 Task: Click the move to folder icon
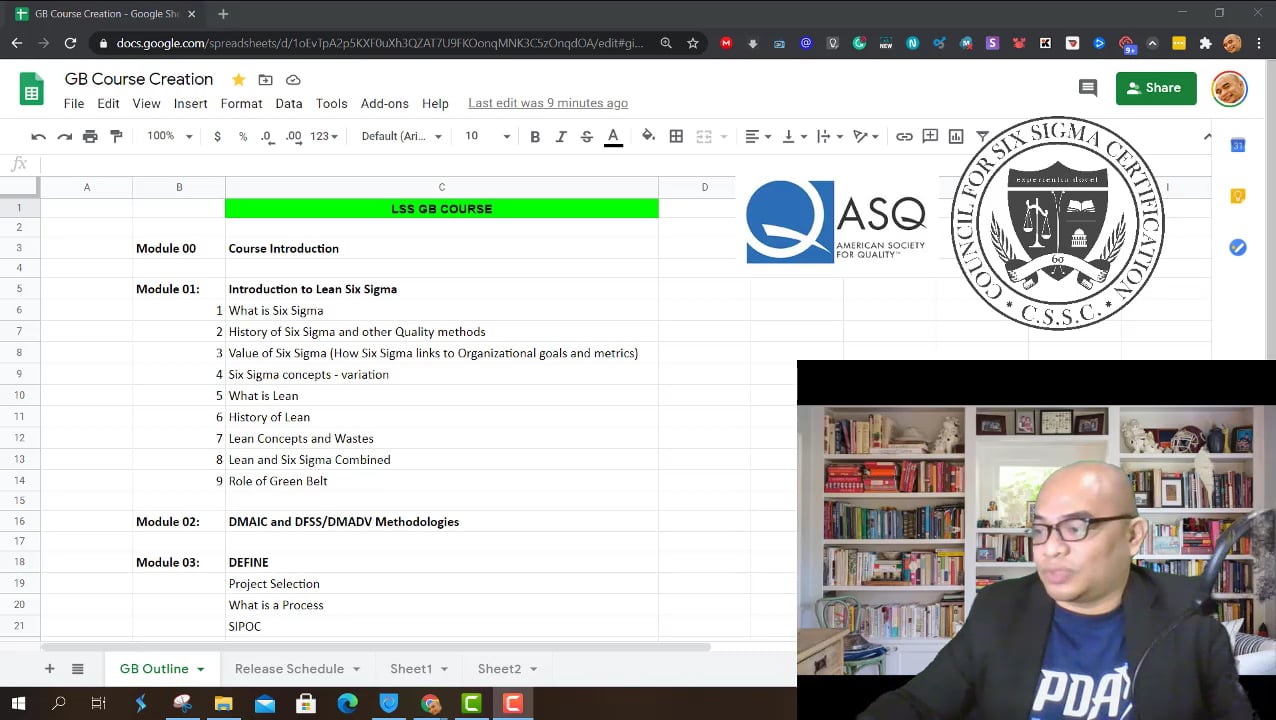tap(265, 80)
